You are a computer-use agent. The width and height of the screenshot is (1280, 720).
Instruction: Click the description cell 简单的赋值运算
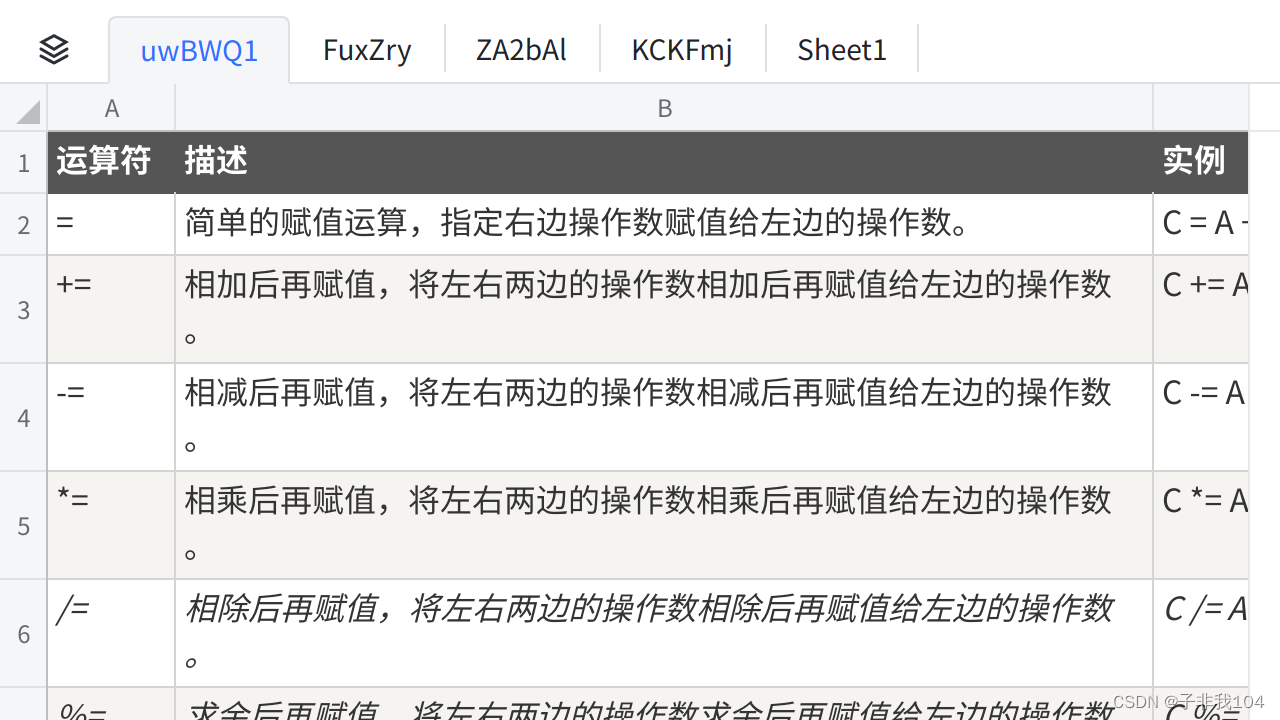[664, 224]
